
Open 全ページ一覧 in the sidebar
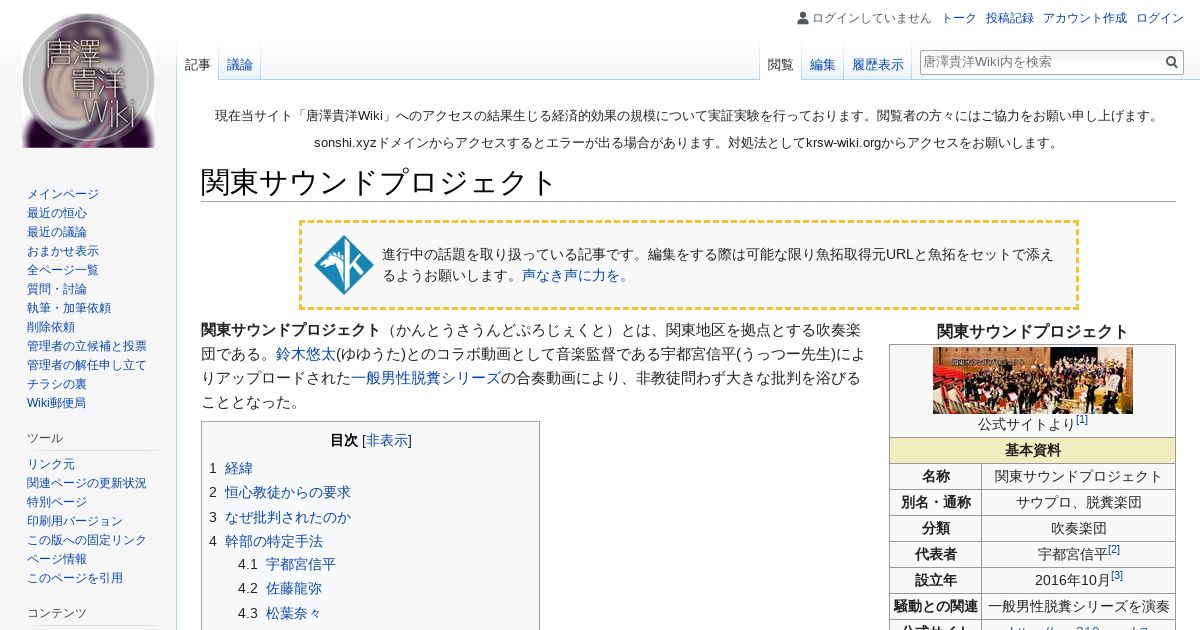click(63, 270)
